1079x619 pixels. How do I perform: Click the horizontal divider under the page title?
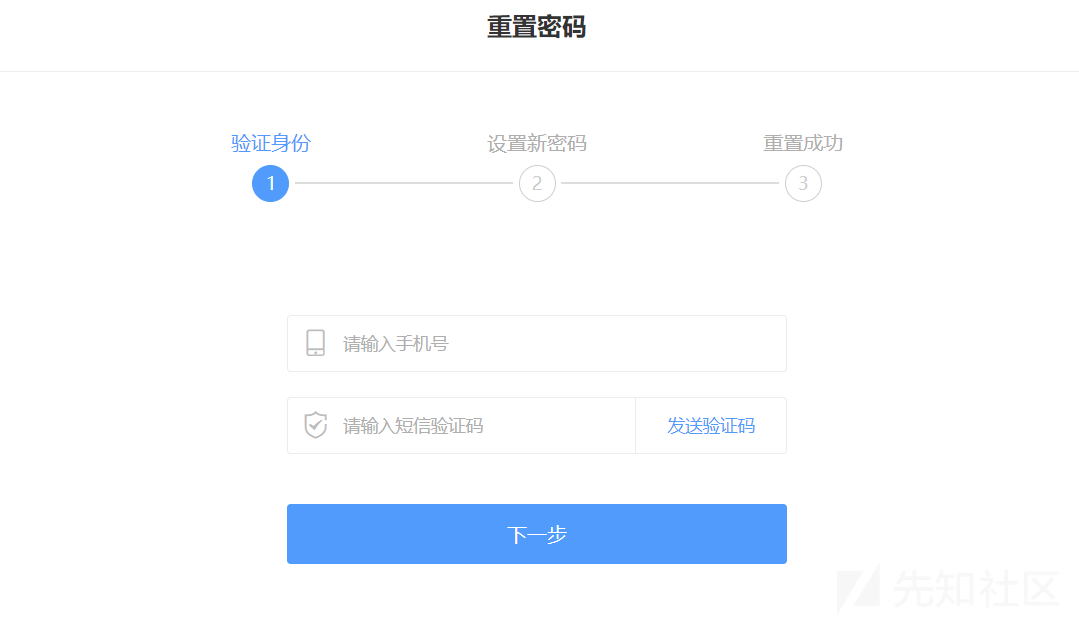tap(540, 71)
